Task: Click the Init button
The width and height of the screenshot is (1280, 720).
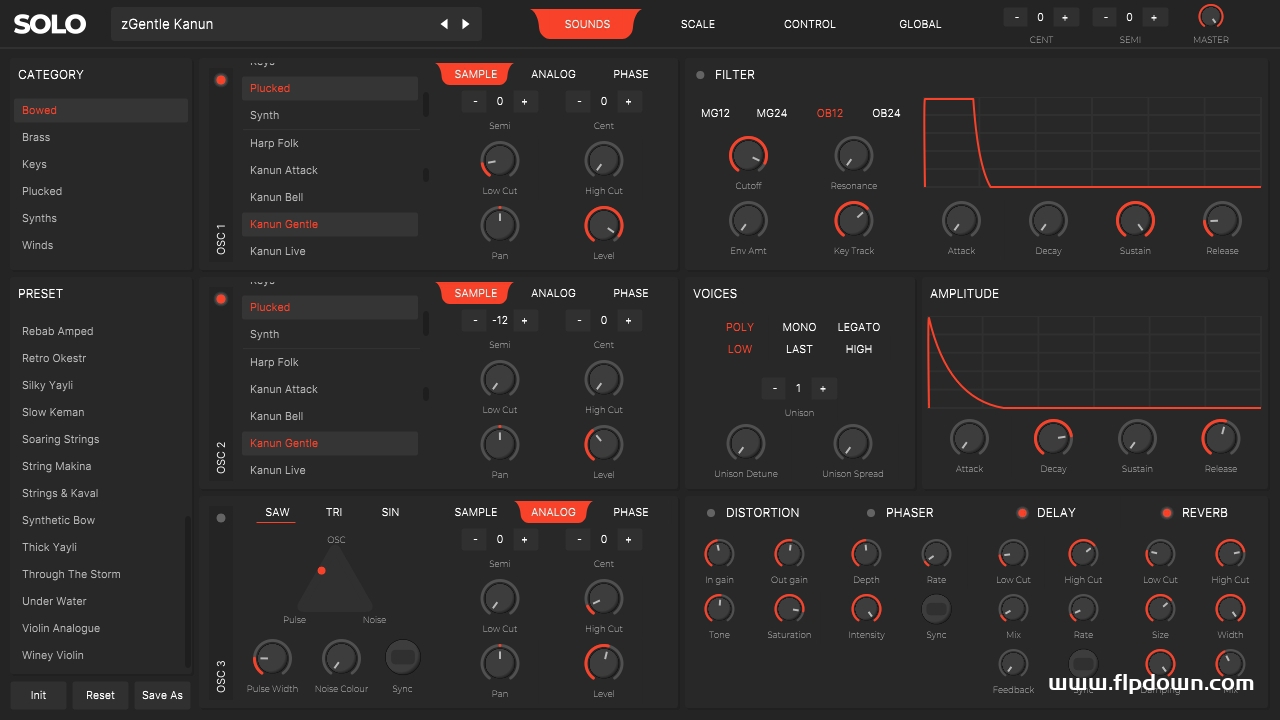Action: (38, 695)
